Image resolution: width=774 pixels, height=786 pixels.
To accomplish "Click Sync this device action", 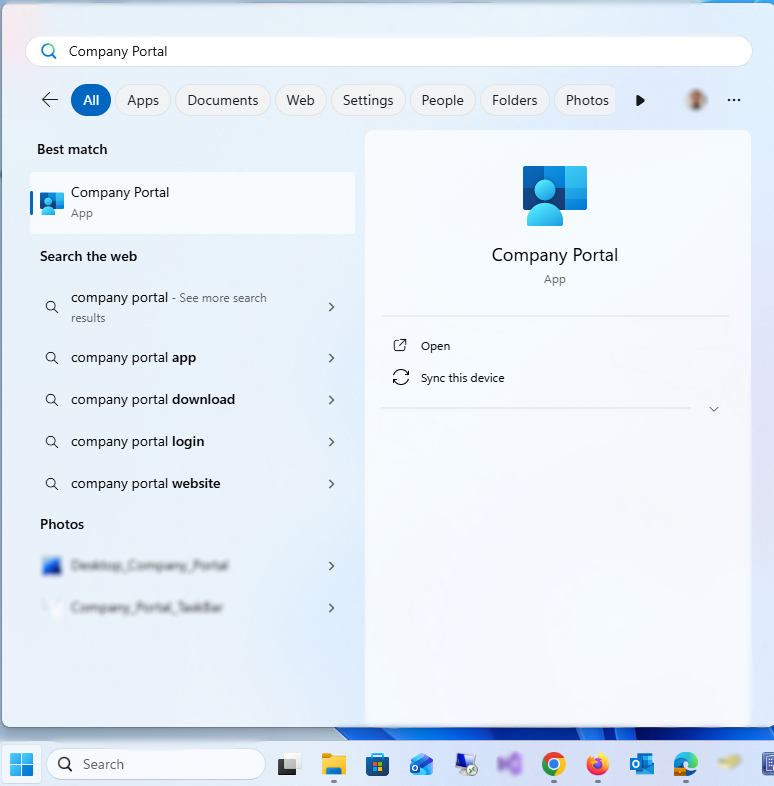I will pos(462,378).
